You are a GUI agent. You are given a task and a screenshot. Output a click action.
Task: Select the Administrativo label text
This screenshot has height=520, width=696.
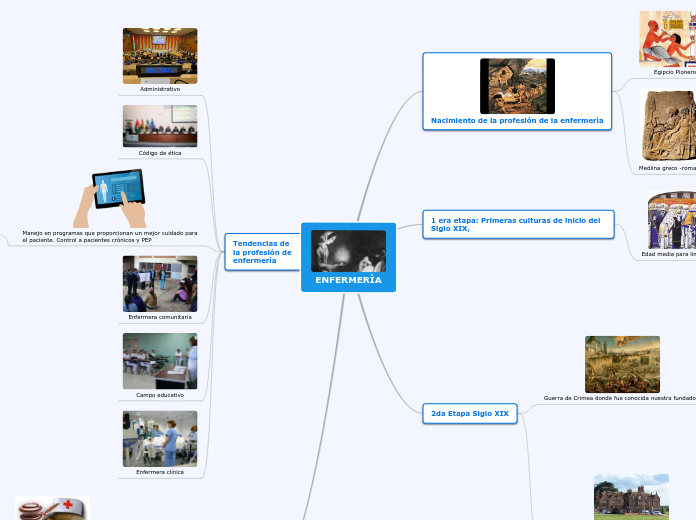(x=160, y=89)
